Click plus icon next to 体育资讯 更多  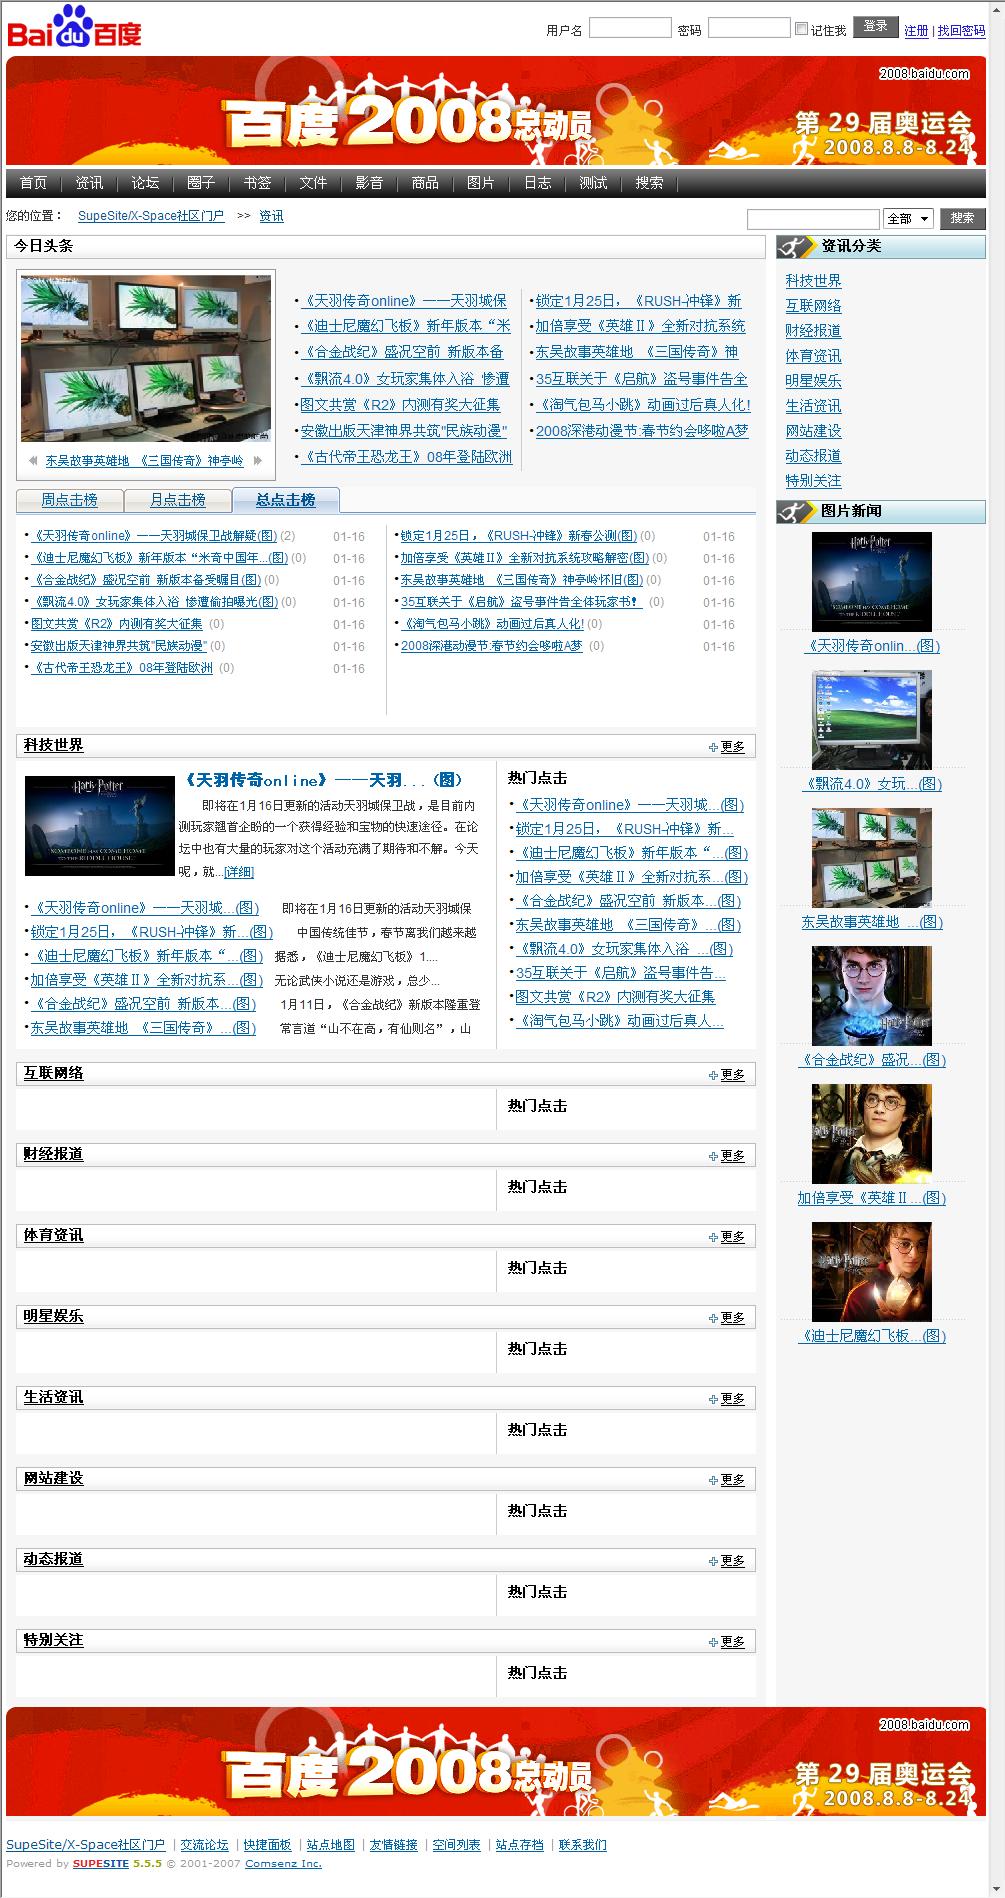point(713,1237)
